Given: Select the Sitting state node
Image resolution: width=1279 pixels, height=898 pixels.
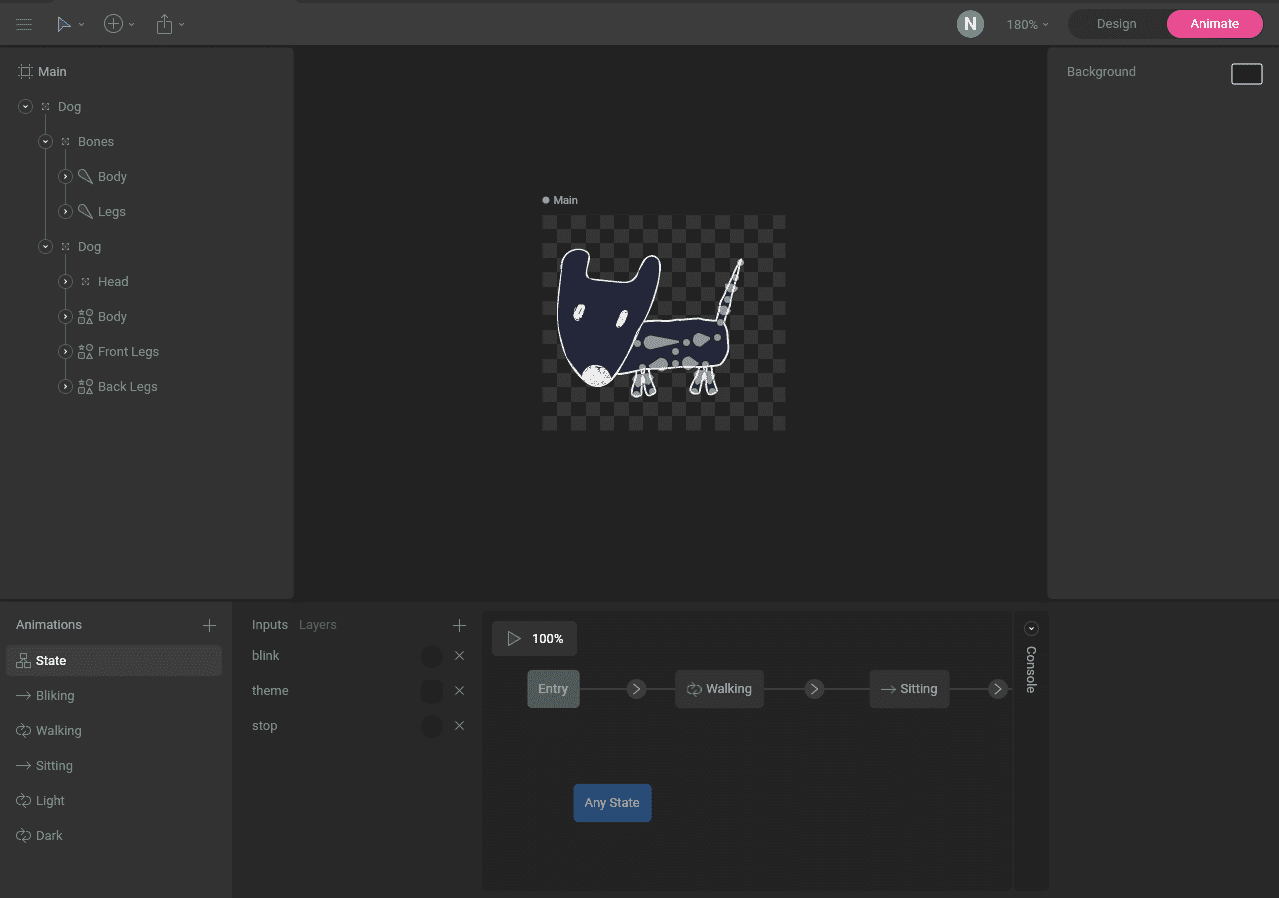Looking at the screenshot, I should pyautogui.click(x=909, y=689).
